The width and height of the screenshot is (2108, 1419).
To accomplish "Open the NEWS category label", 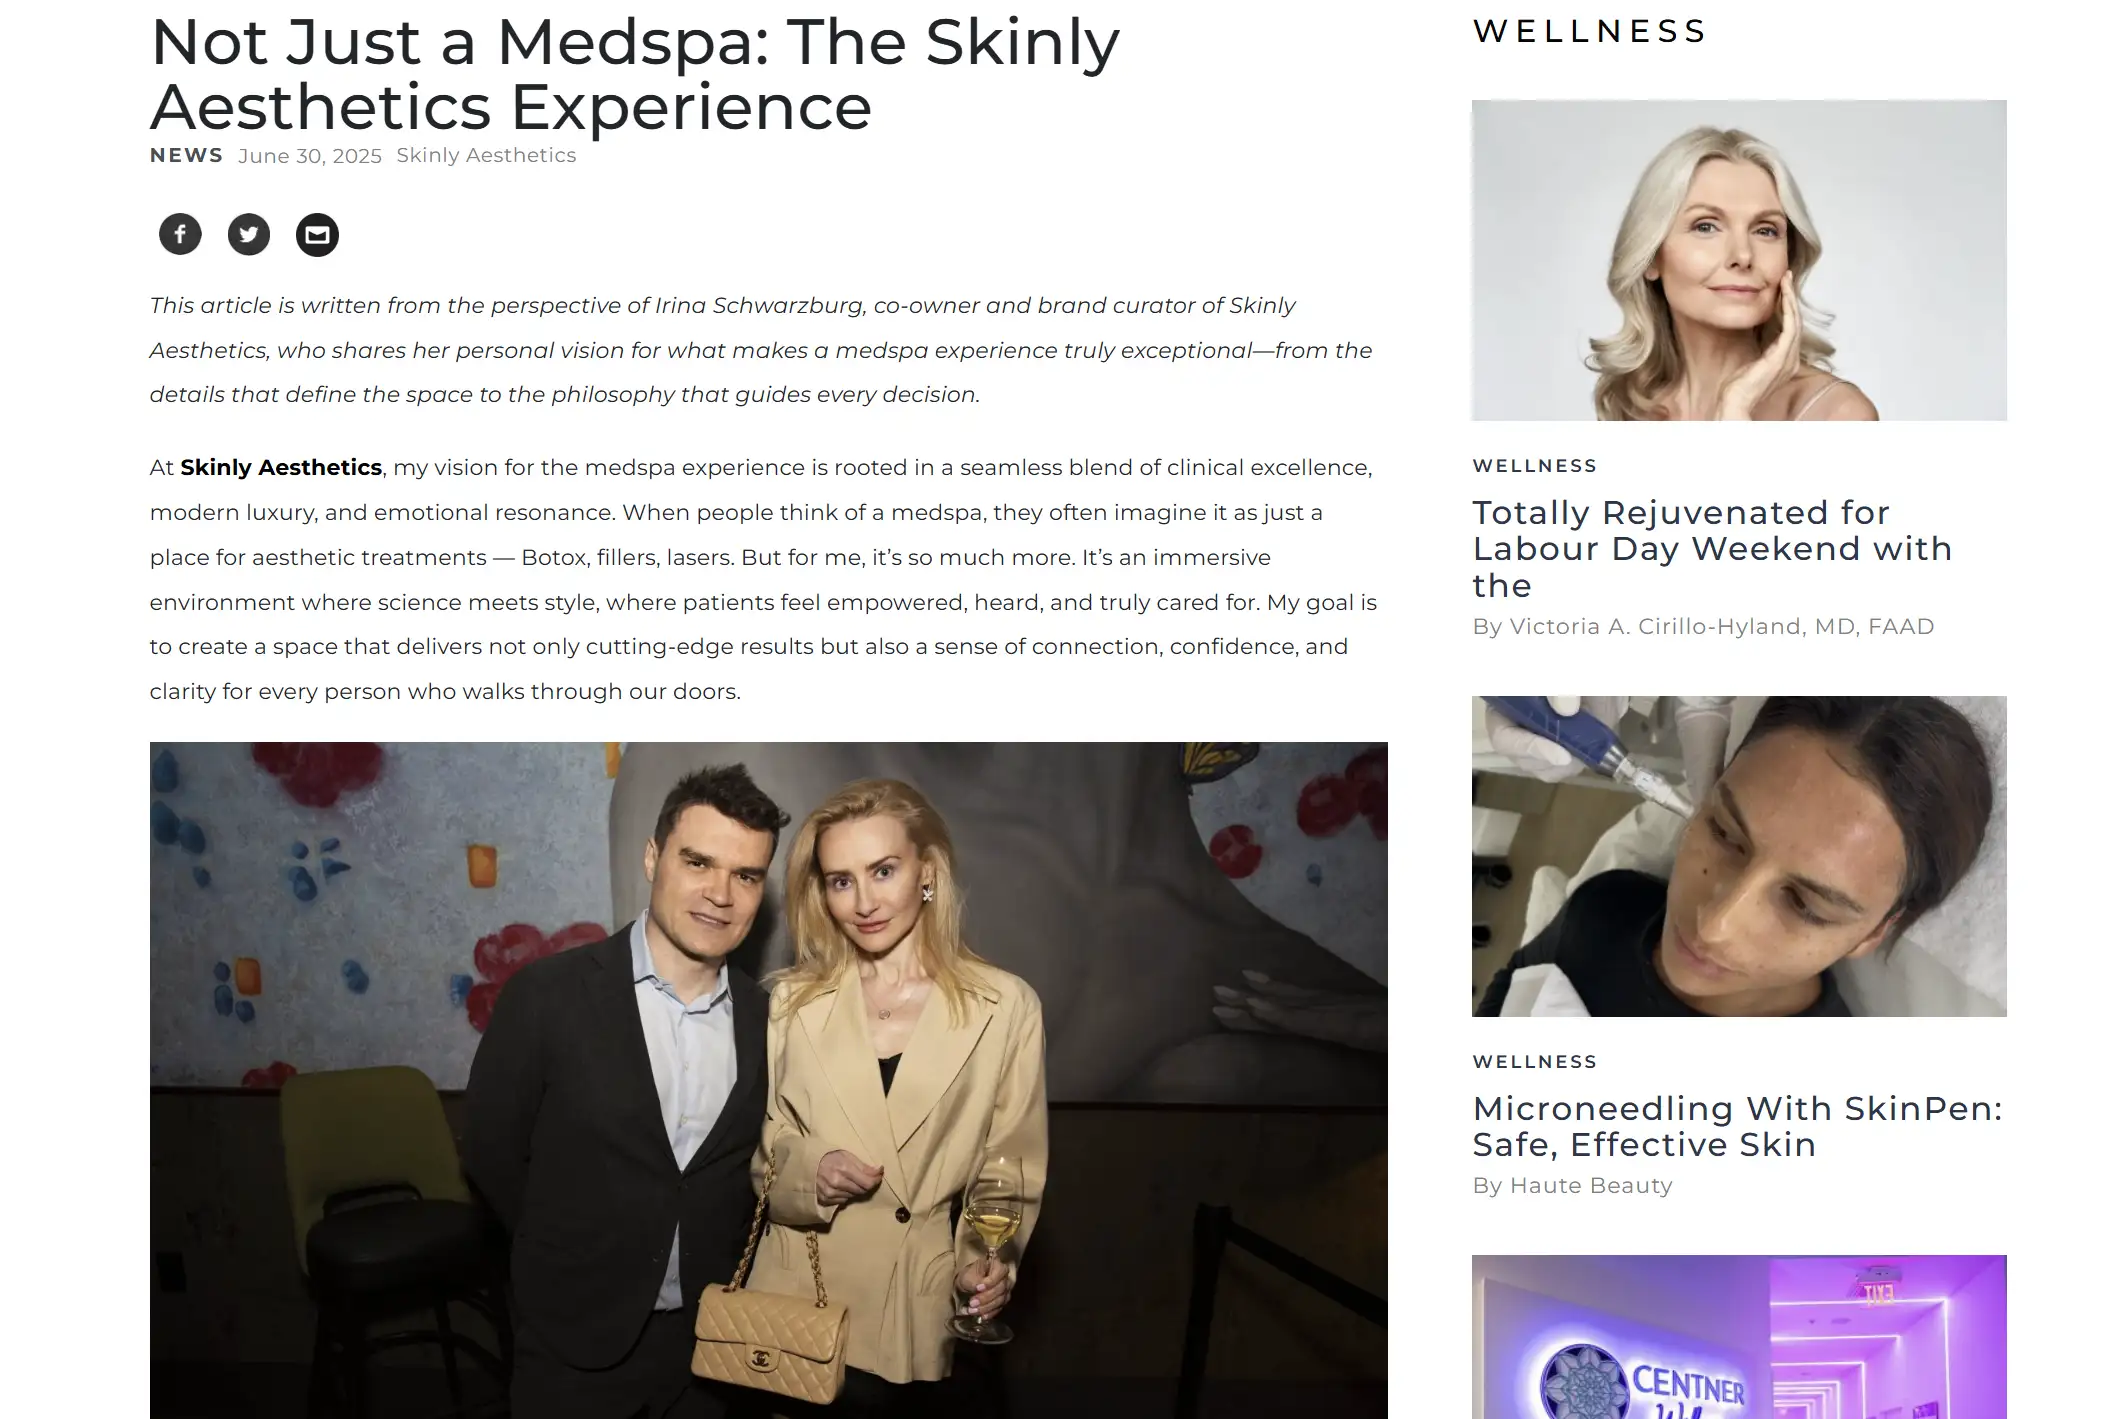I will (186, 155).
